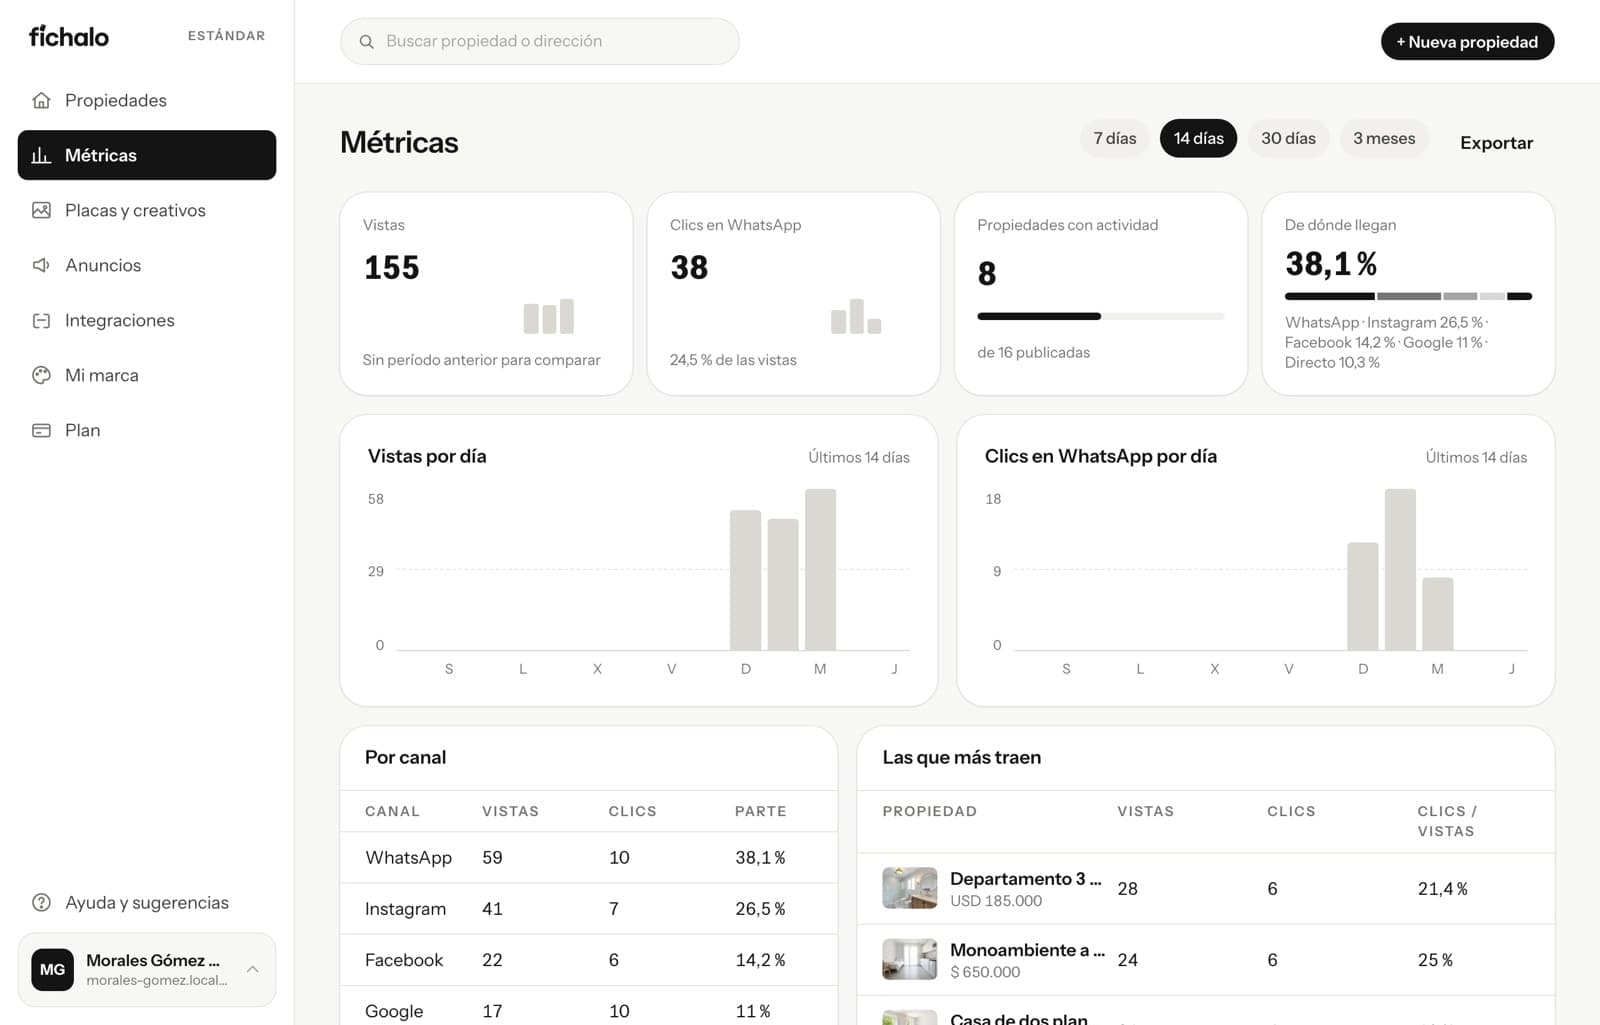Click the WhatsApp row in Por canal

pyautogui.click(x=589, y=857)
